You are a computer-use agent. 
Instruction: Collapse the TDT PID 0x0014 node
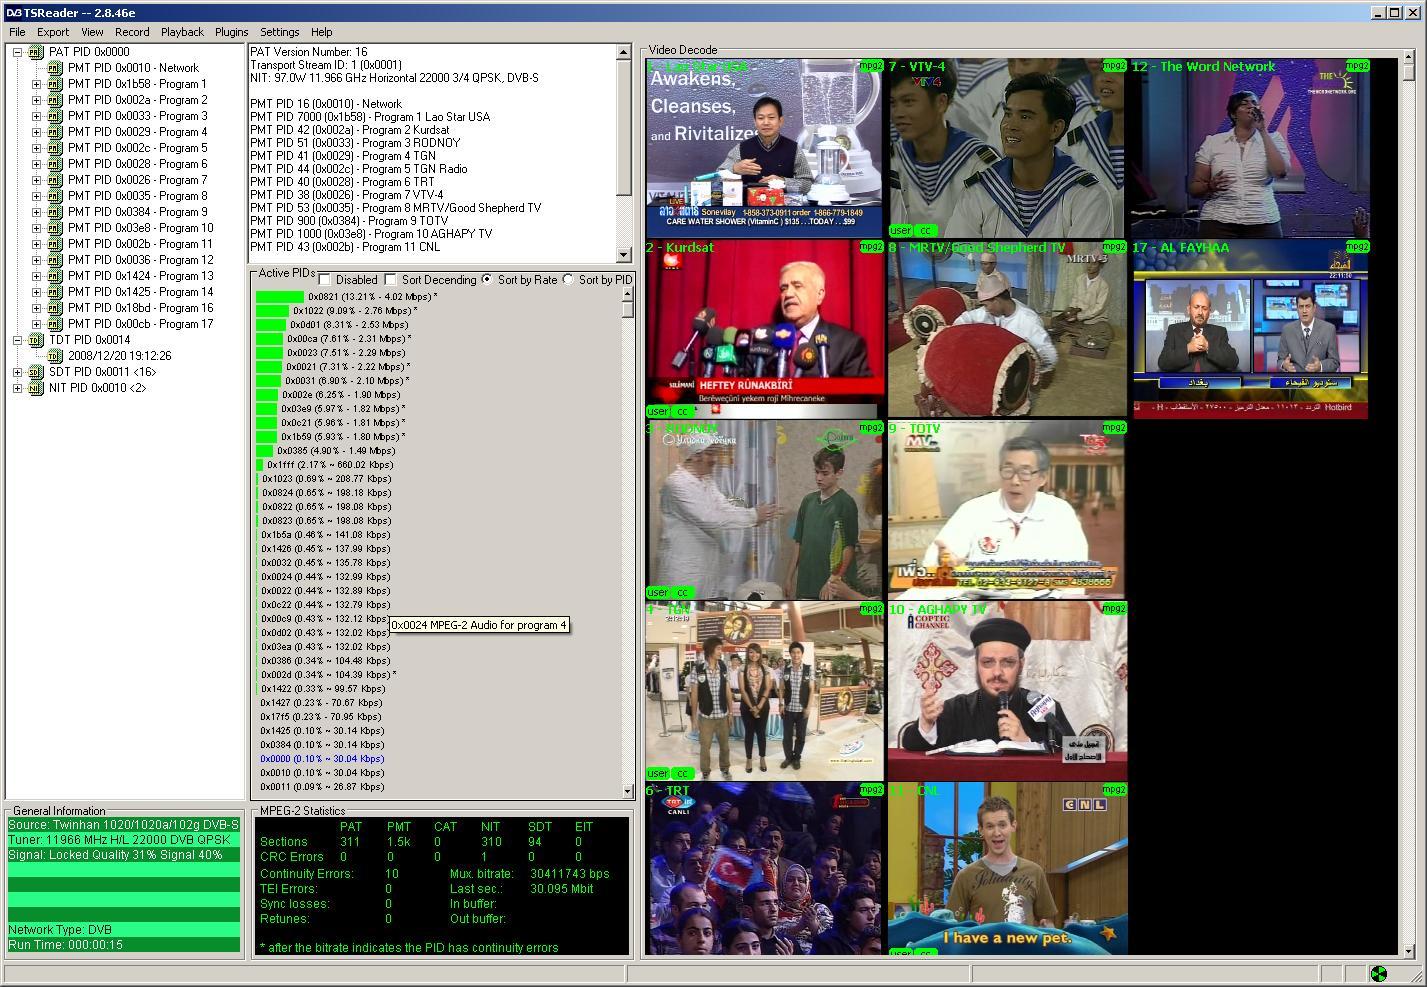(17, 340)
